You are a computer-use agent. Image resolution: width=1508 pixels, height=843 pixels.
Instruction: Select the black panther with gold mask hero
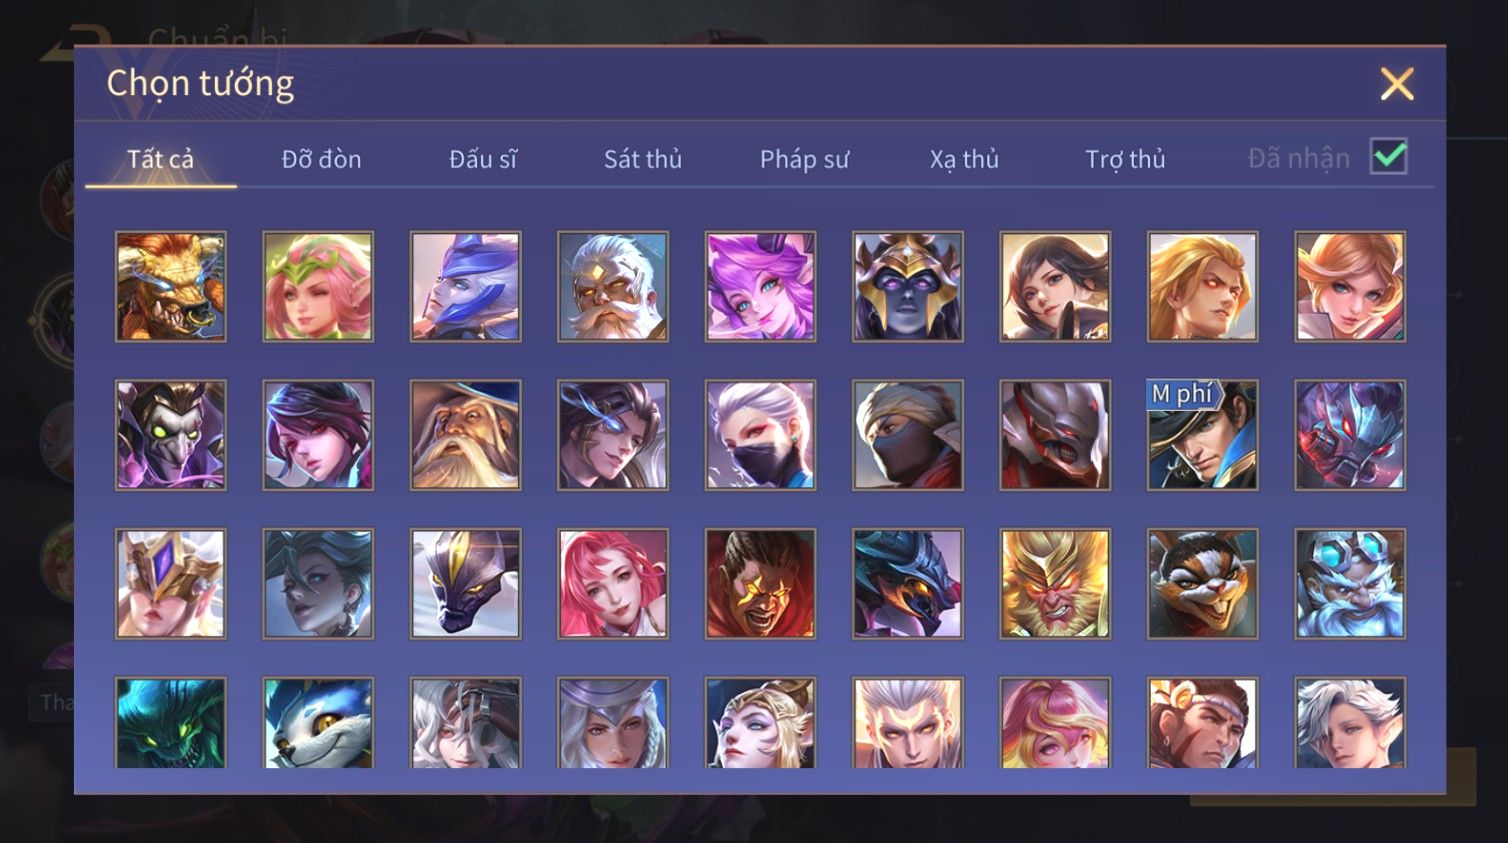click(466, 584)
